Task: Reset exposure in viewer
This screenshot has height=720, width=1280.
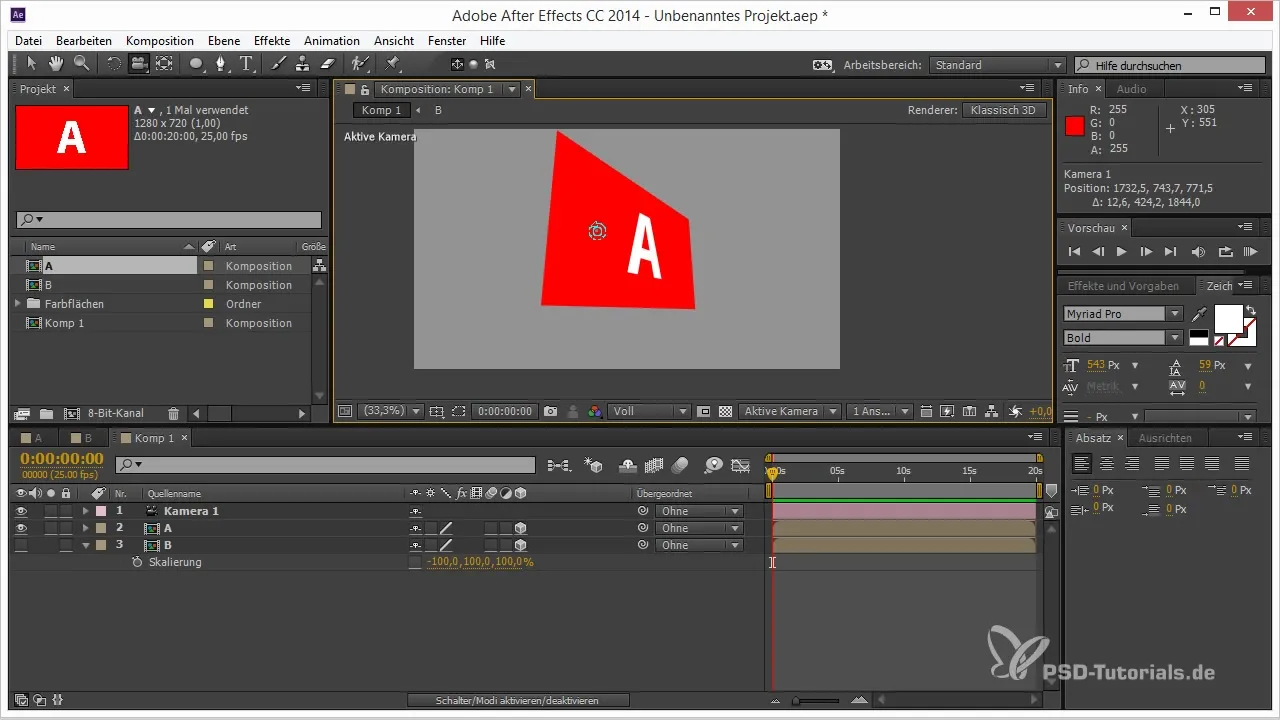Action: pyautogui.click(x=1015, y=411)
